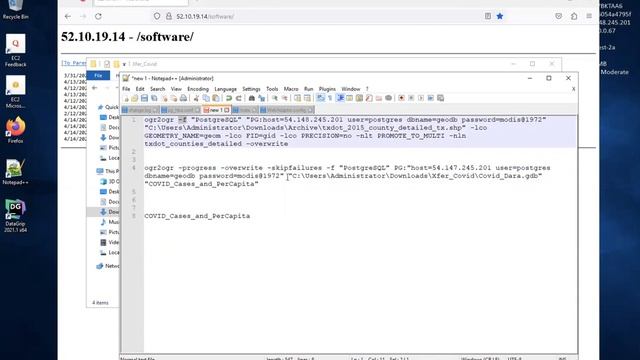Click the Cut scissors icon
The height and width of the screenshot is (360, 640).
(196, 98)
